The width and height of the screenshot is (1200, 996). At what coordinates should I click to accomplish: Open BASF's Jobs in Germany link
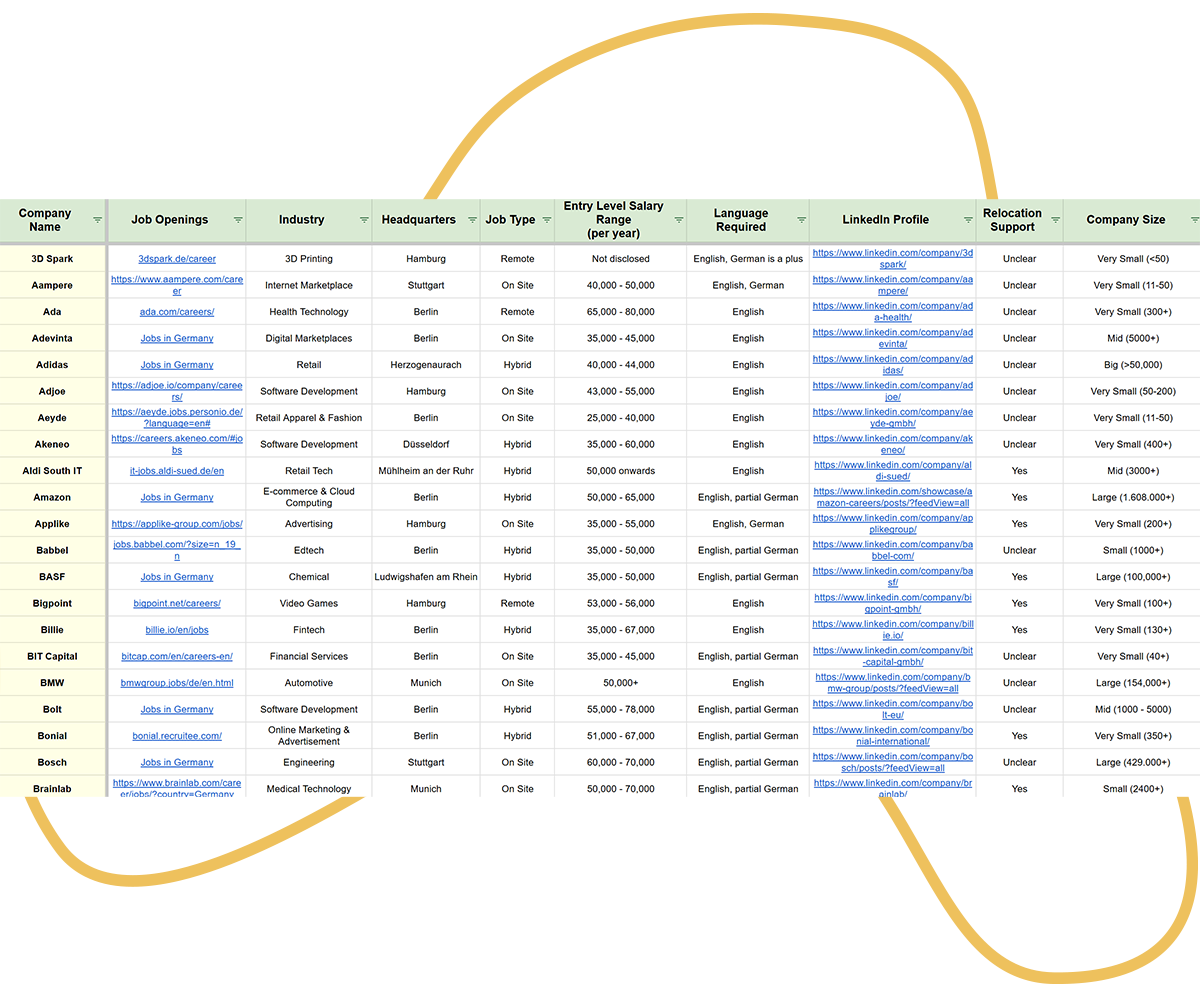177,577
